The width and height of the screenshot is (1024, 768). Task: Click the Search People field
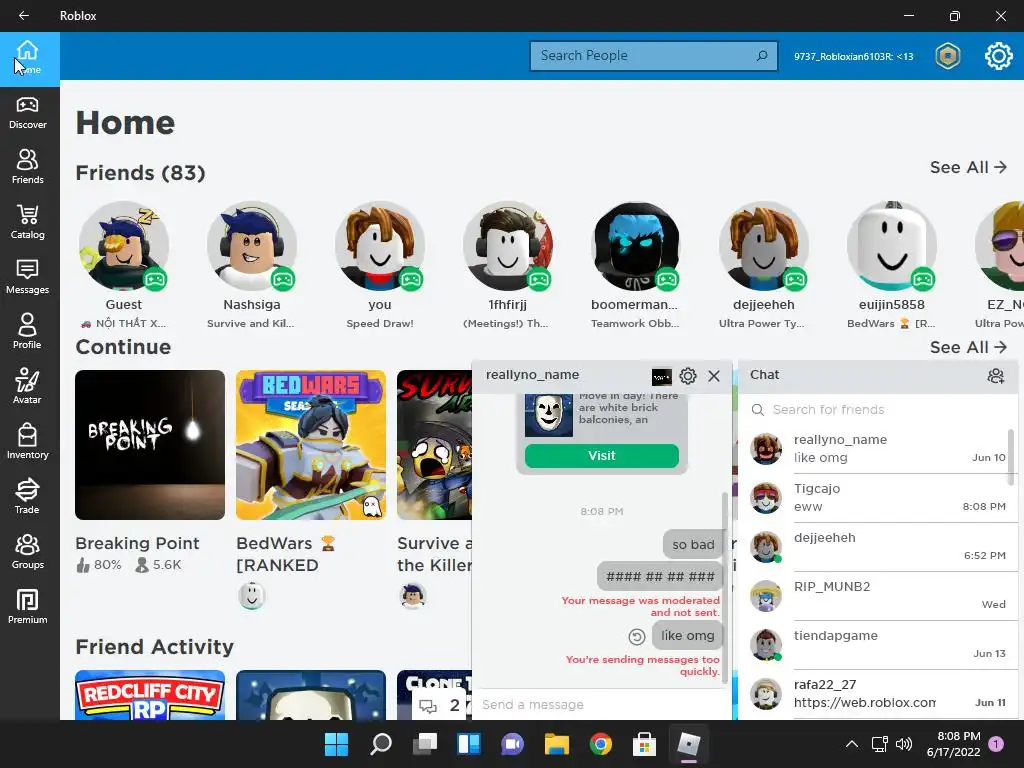pyautogui.click(x=654, y=56)
